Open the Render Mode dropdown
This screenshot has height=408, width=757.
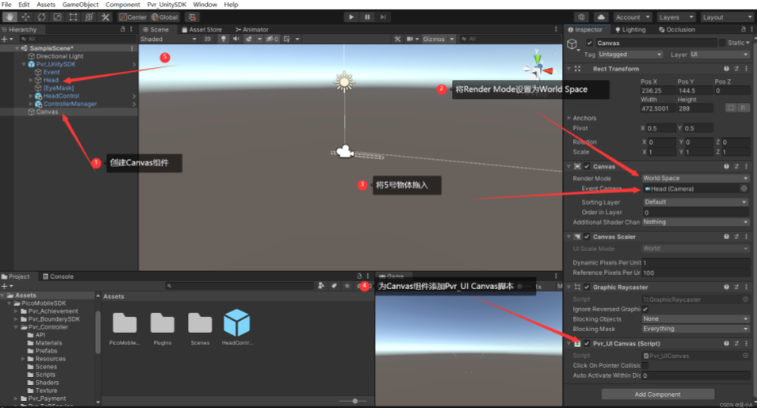pos(694,178)
